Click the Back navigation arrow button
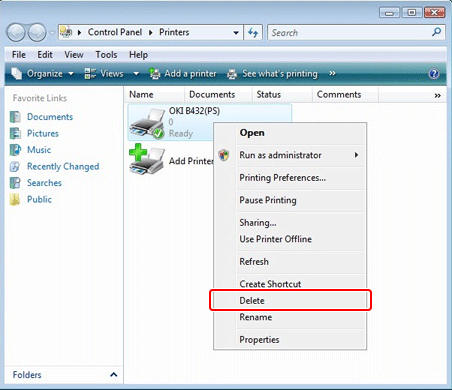This screenshot has width=452, height=390. (16, 33)
